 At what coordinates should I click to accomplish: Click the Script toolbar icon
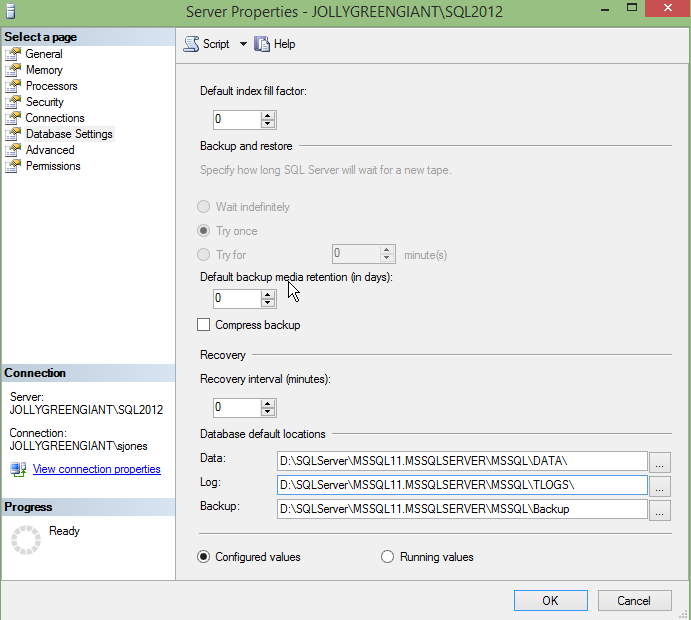click(x=191, y=44)
